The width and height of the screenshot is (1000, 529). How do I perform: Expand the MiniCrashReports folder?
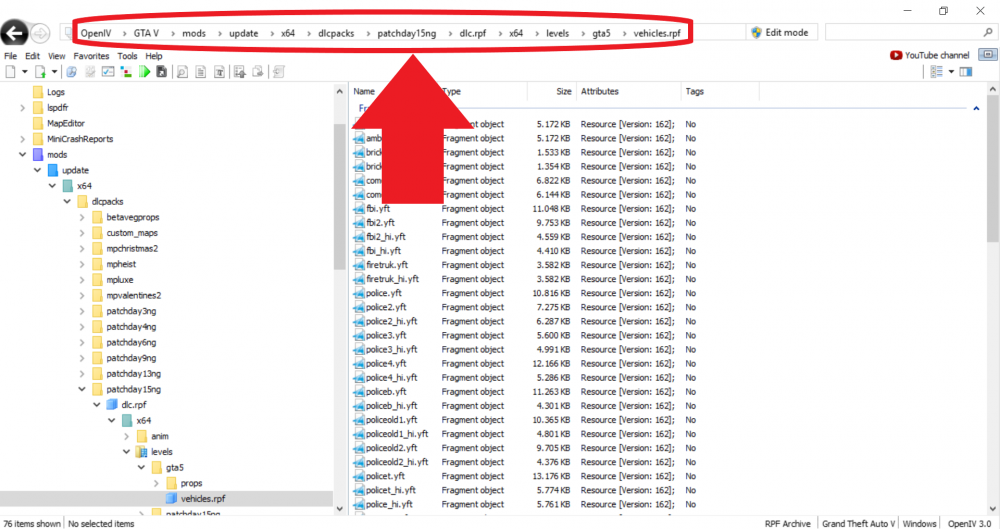click(22, 139)
